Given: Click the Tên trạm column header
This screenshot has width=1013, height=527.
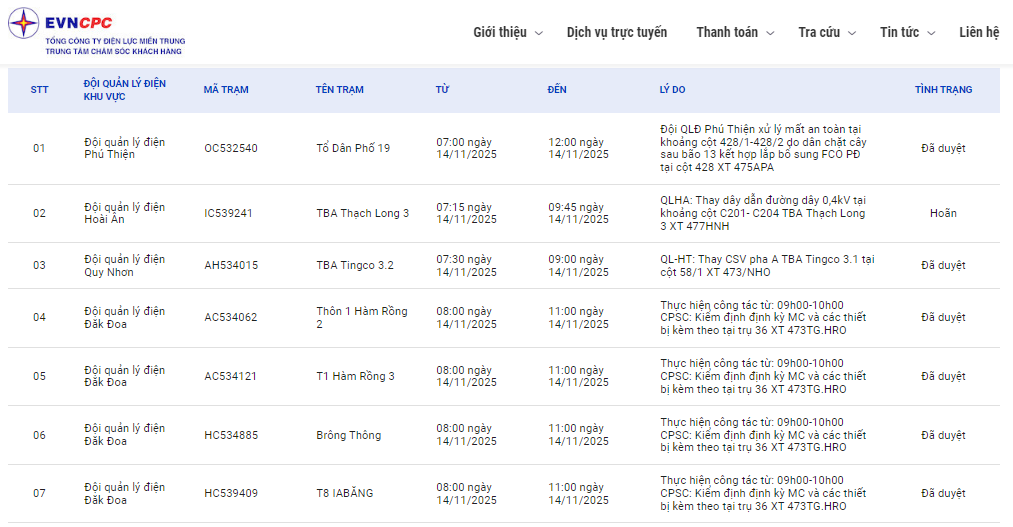Looking at the screenshot, I should 339,90.
